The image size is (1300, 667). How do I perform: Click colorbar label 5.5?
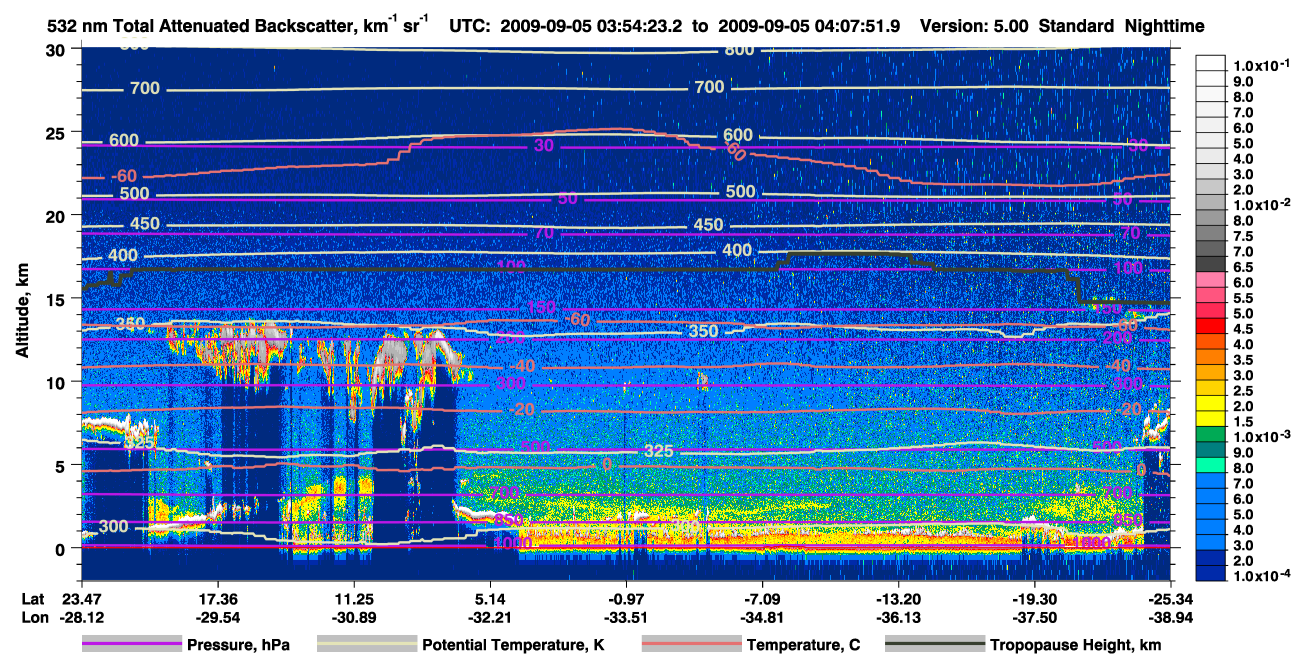[1244, 298]
